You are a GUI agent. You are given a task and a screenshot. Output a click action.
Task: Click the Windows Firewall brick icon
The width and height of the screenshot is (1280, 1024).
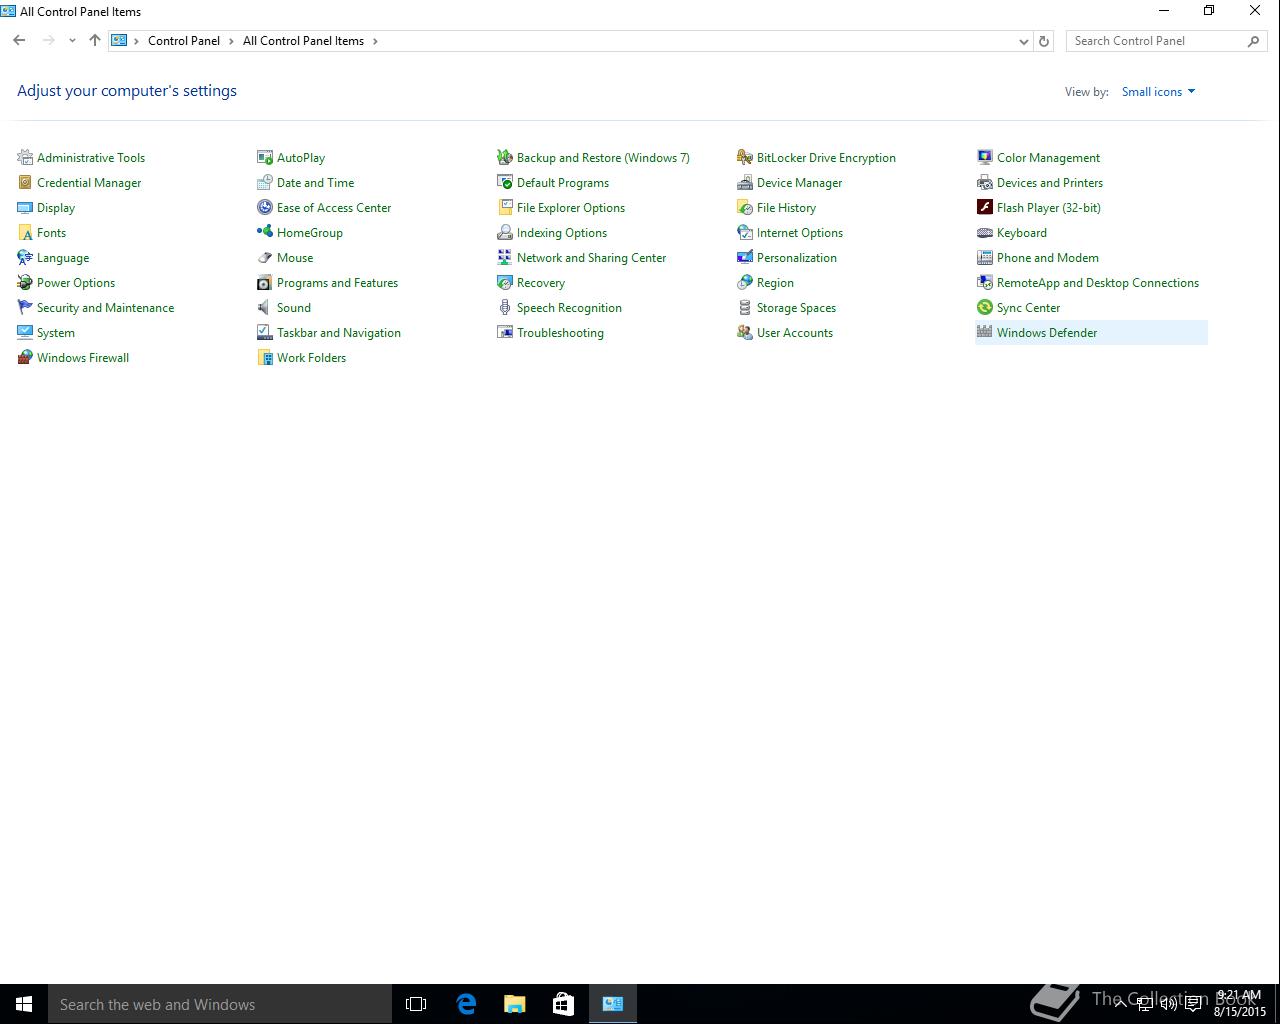[25, 357]
